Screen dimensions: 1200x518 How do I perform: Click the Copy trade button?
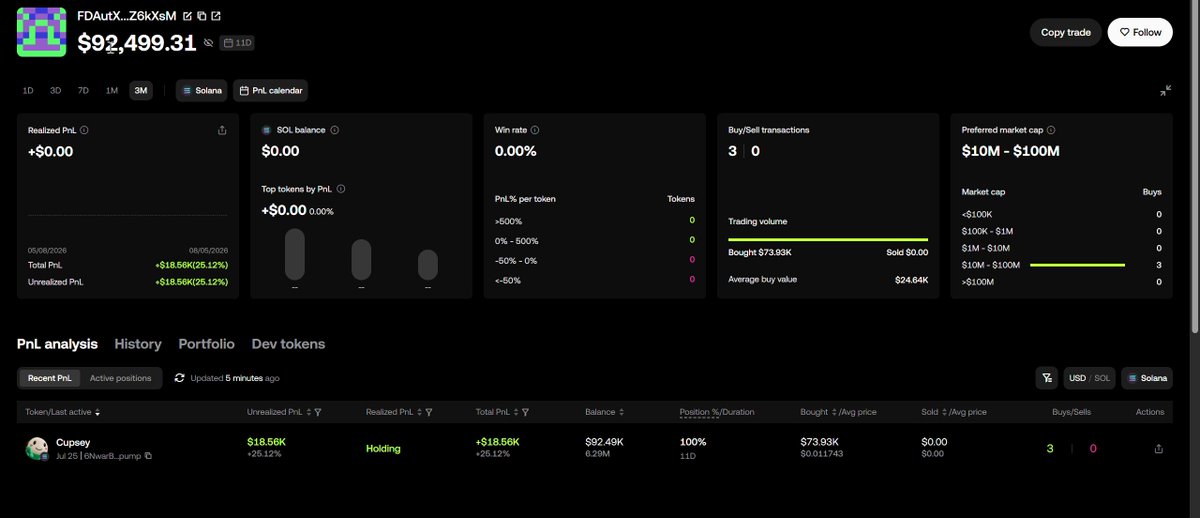coord(1065,32)
